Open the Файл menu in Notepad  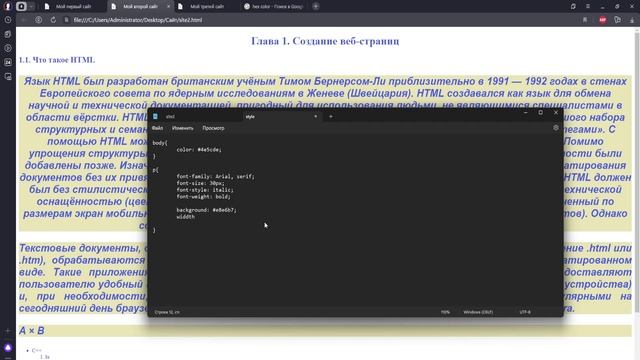(x=157, y=128)
